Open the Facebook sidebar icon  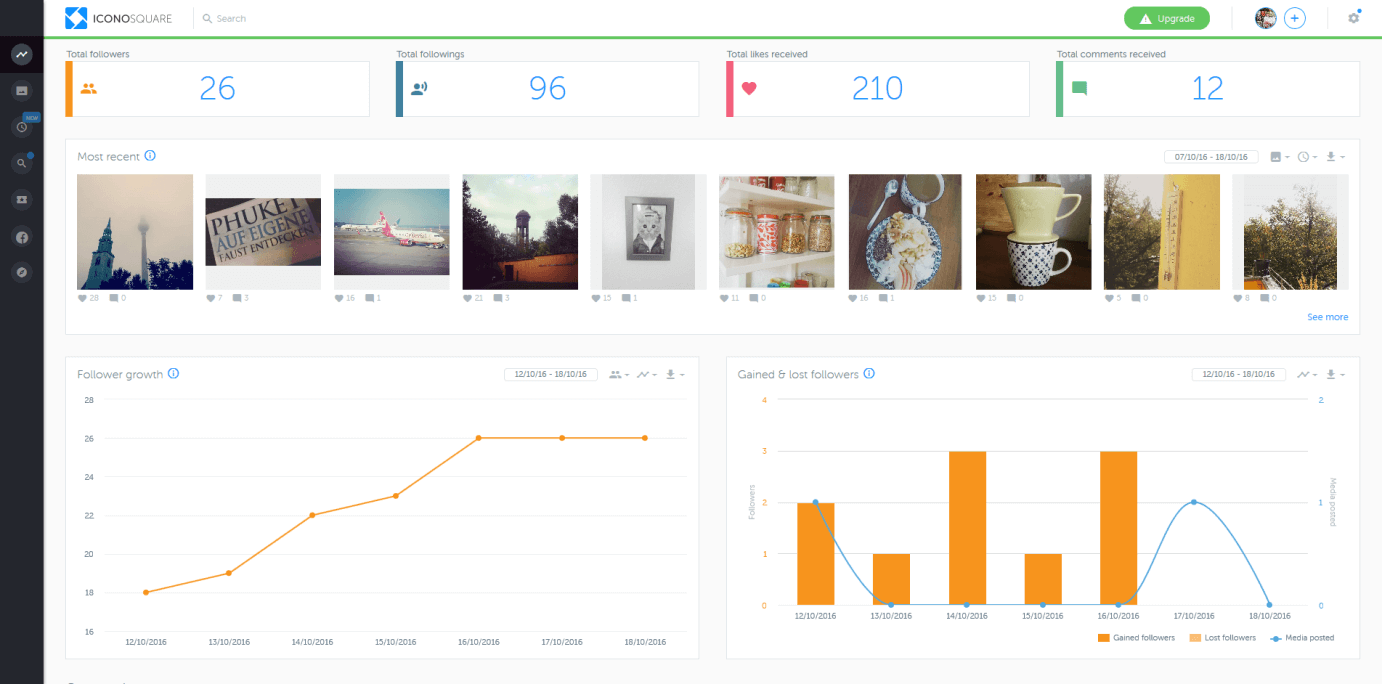(21, 236)
